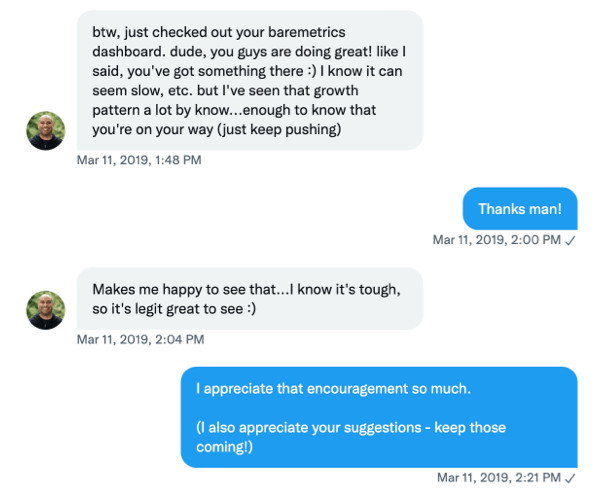Click the checkmark after the 2:00 PM timestamp
The height and width of the screenshot is (495, 605).
[x=570, y=240]
